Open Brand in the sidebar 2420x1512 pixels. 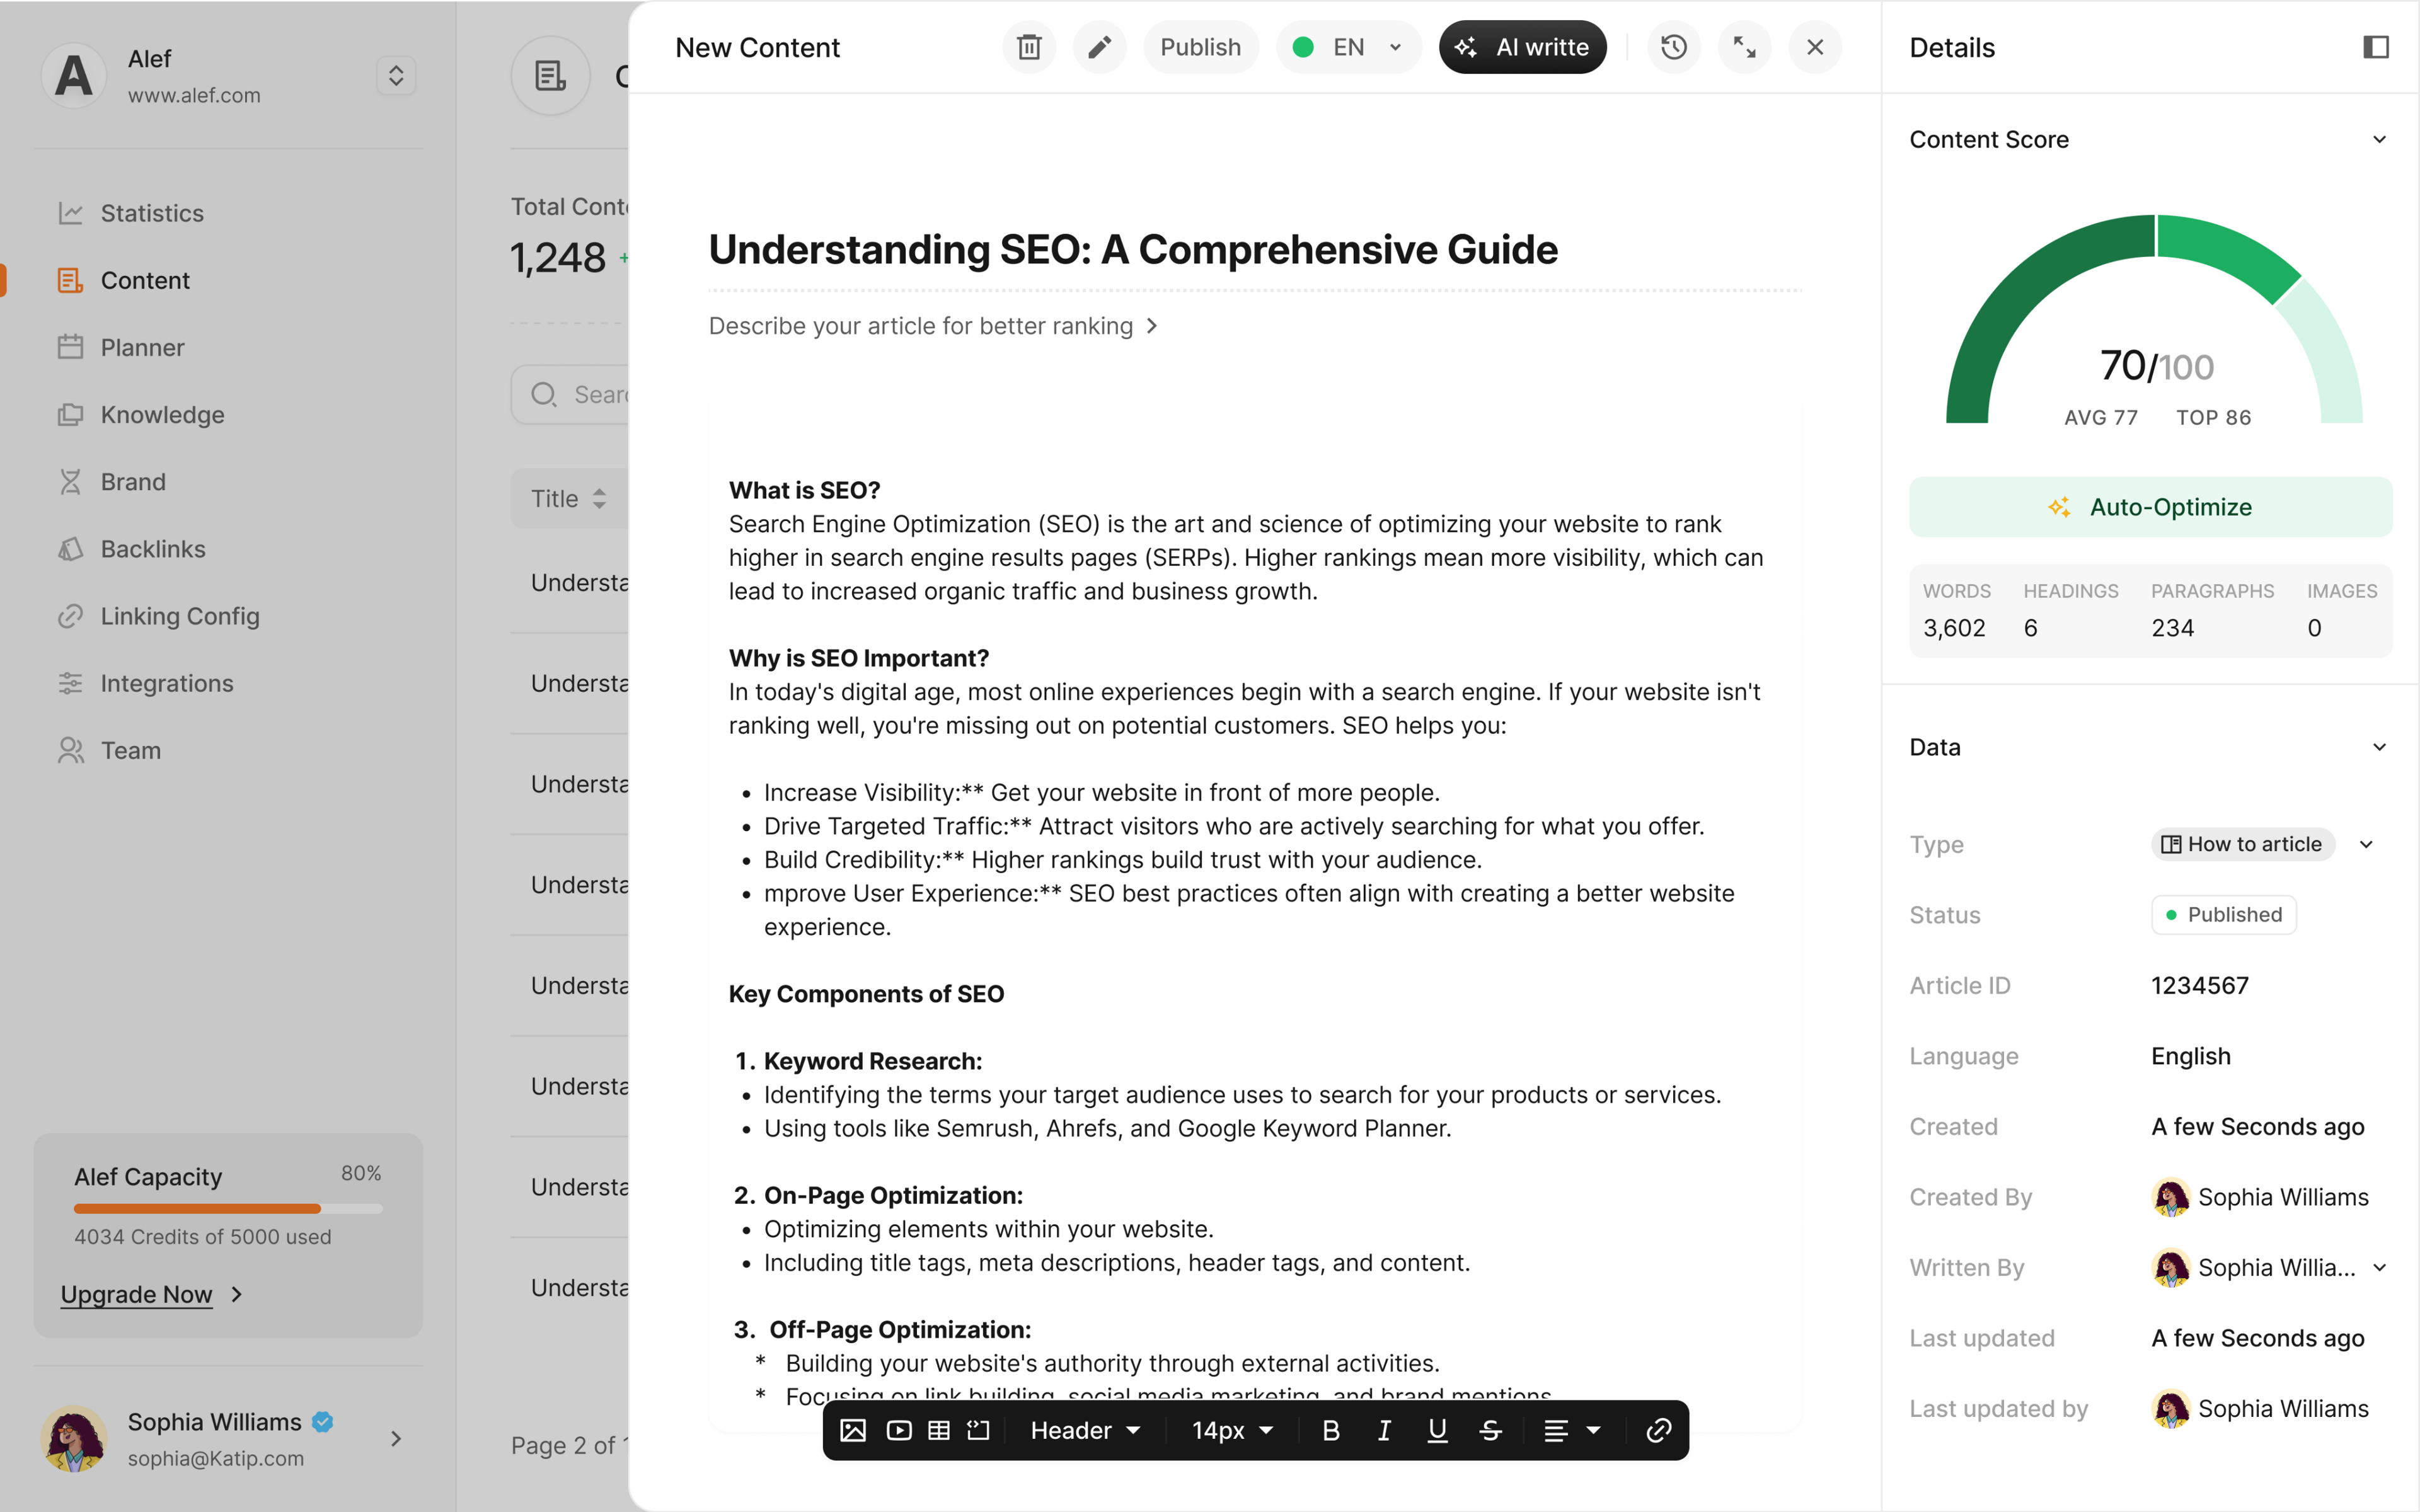111,481
